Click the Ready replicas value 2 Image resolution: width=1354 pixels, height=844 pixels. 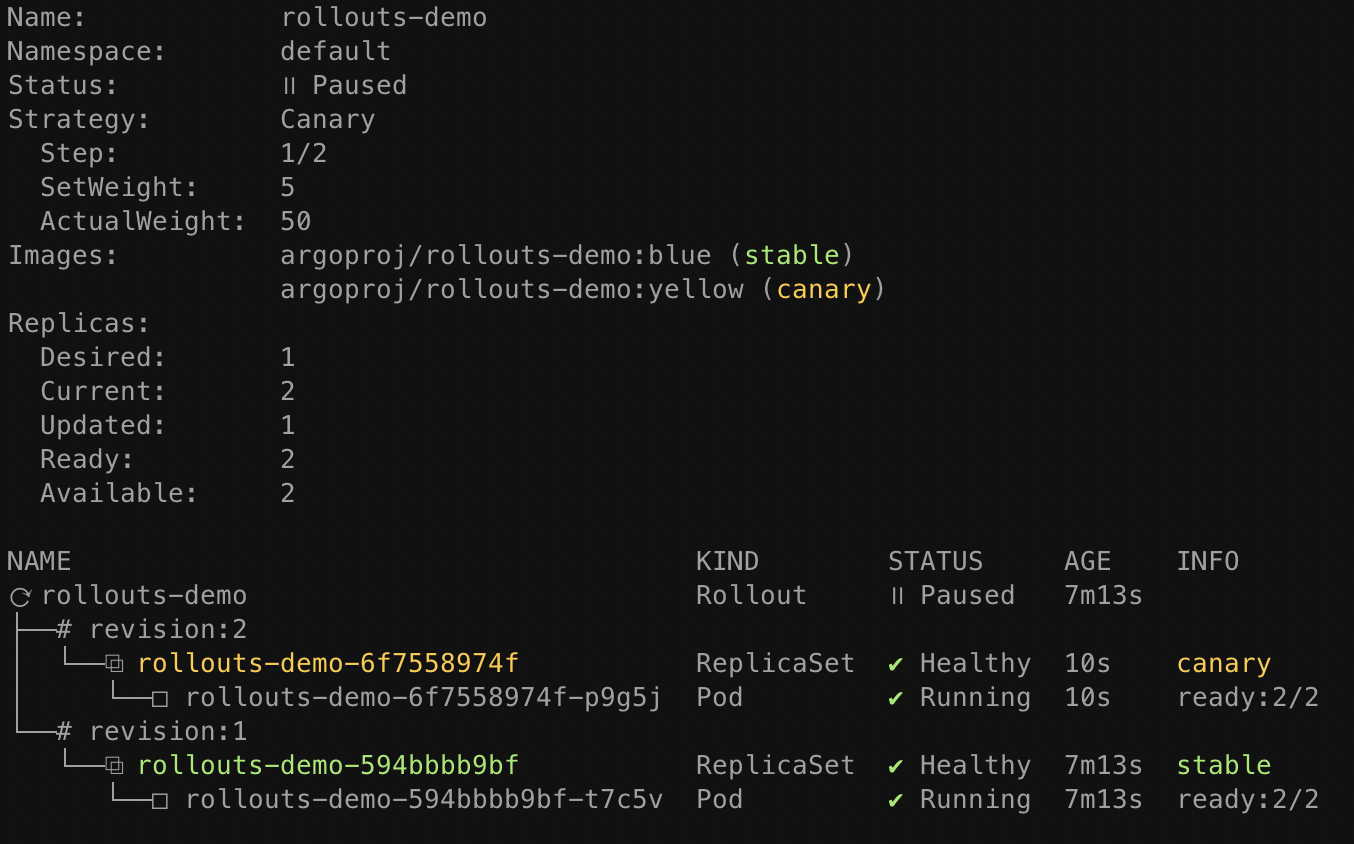pos(288,460)
